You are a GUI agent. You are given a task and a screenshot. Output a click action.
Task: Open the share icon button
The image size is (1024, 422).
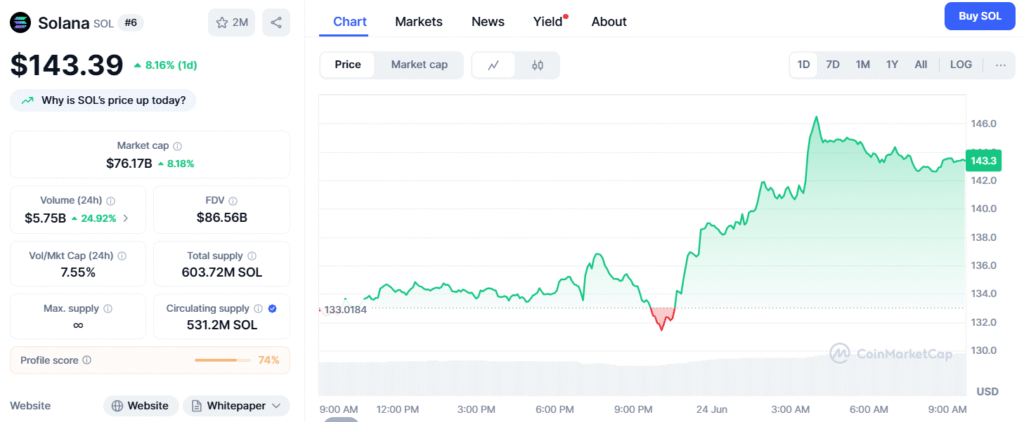(x=276, y=23)
